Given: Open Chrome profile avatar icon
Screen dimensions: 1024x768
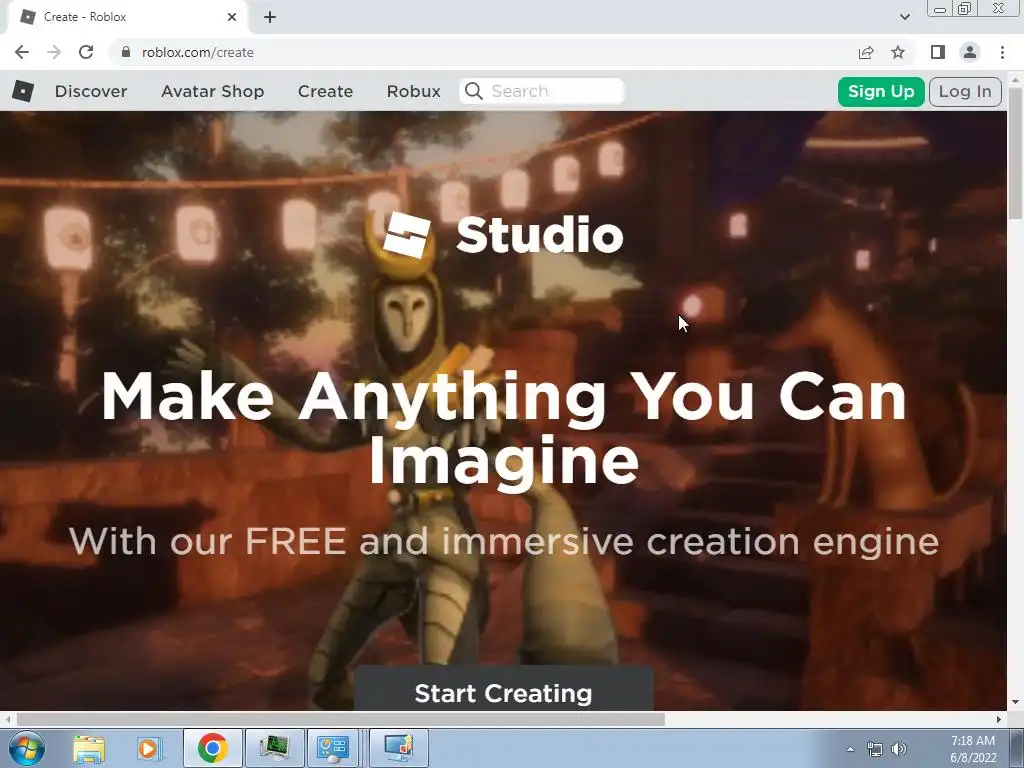Looking at the screenshot, I should click(x=970, y=52).
